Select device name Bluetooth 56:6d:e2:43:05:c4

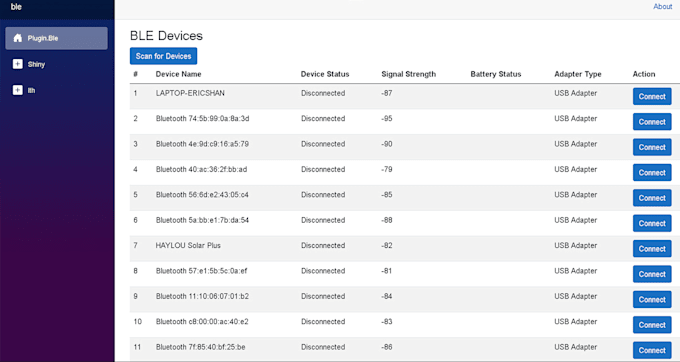click(x=202, y=195)
